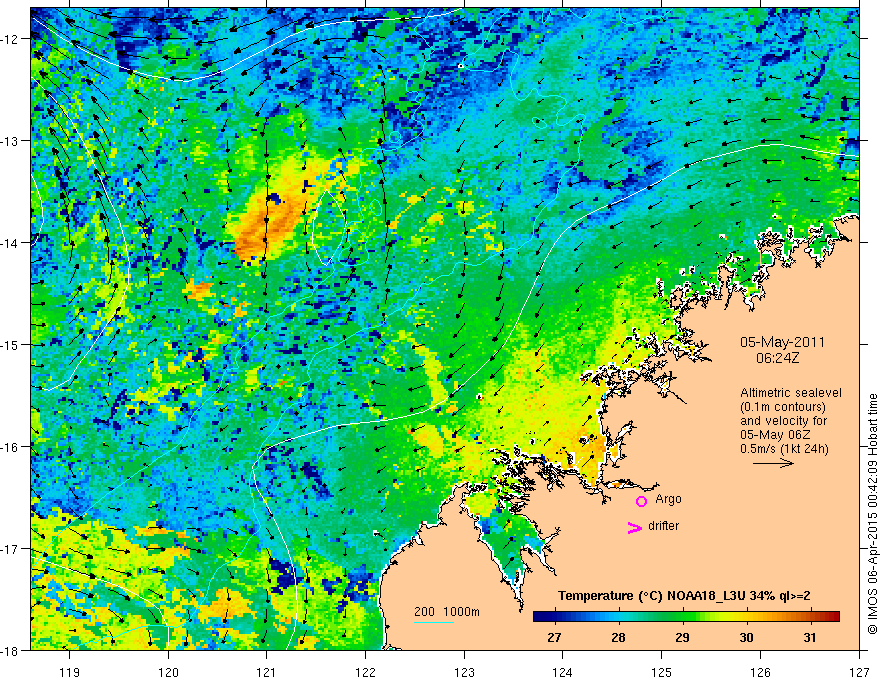Viewport: 880px width, 680px height.
Task: Select the temperature color bar legend
Action: (686, 617)
